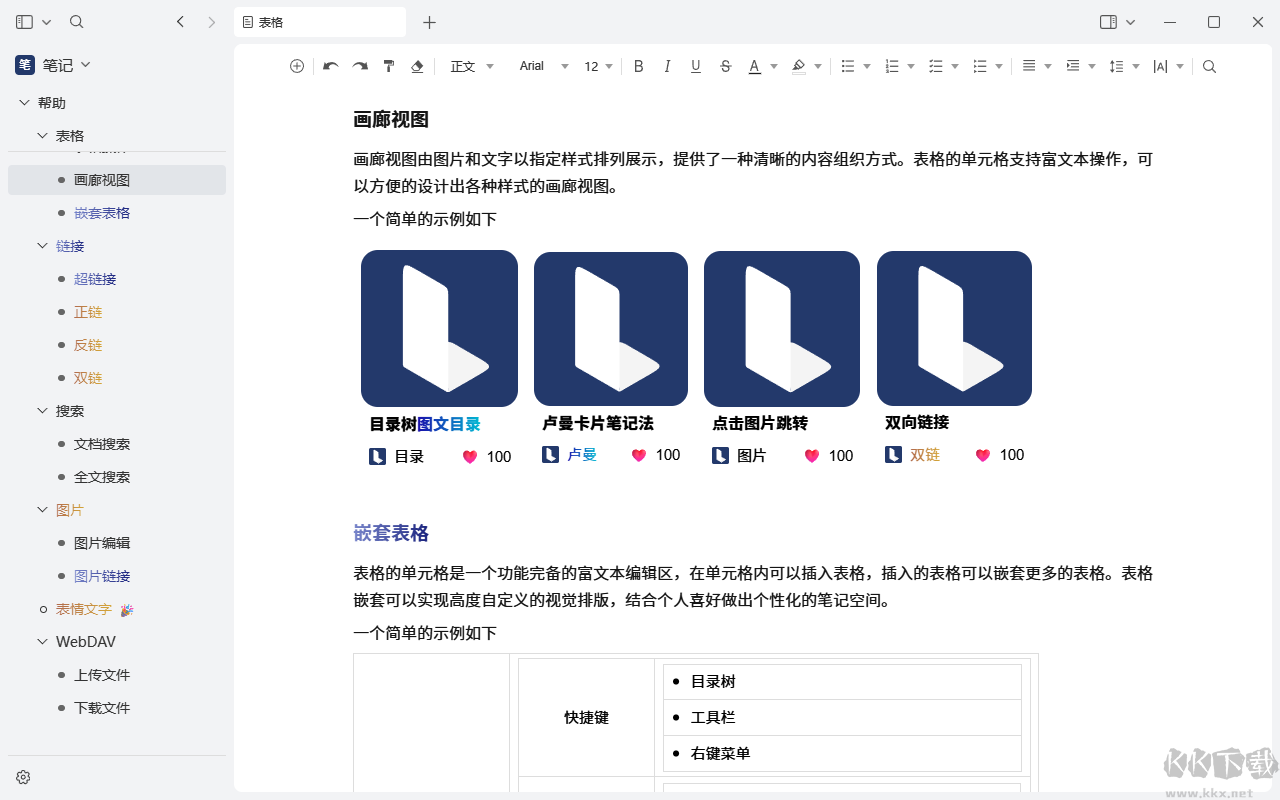Click the sidebar search magnifier icon

point(77,22)
